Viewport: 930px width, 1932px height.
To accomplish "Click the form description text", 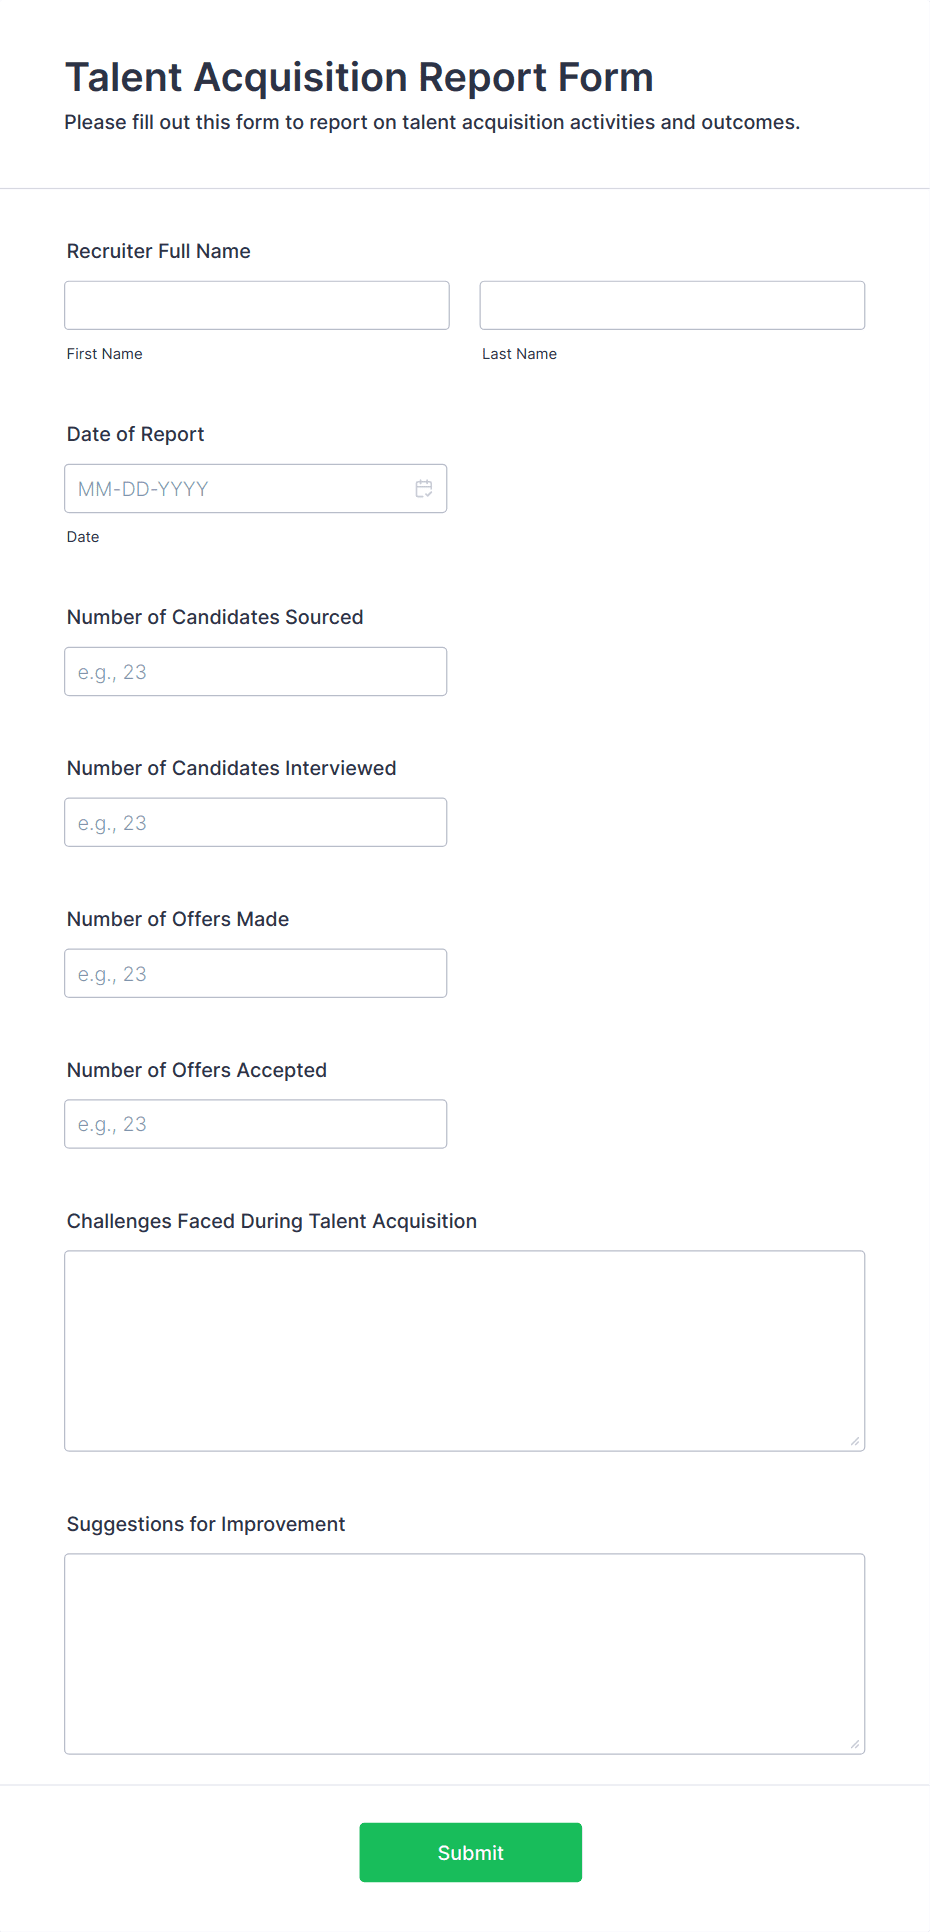I will [x=432, y=122].
